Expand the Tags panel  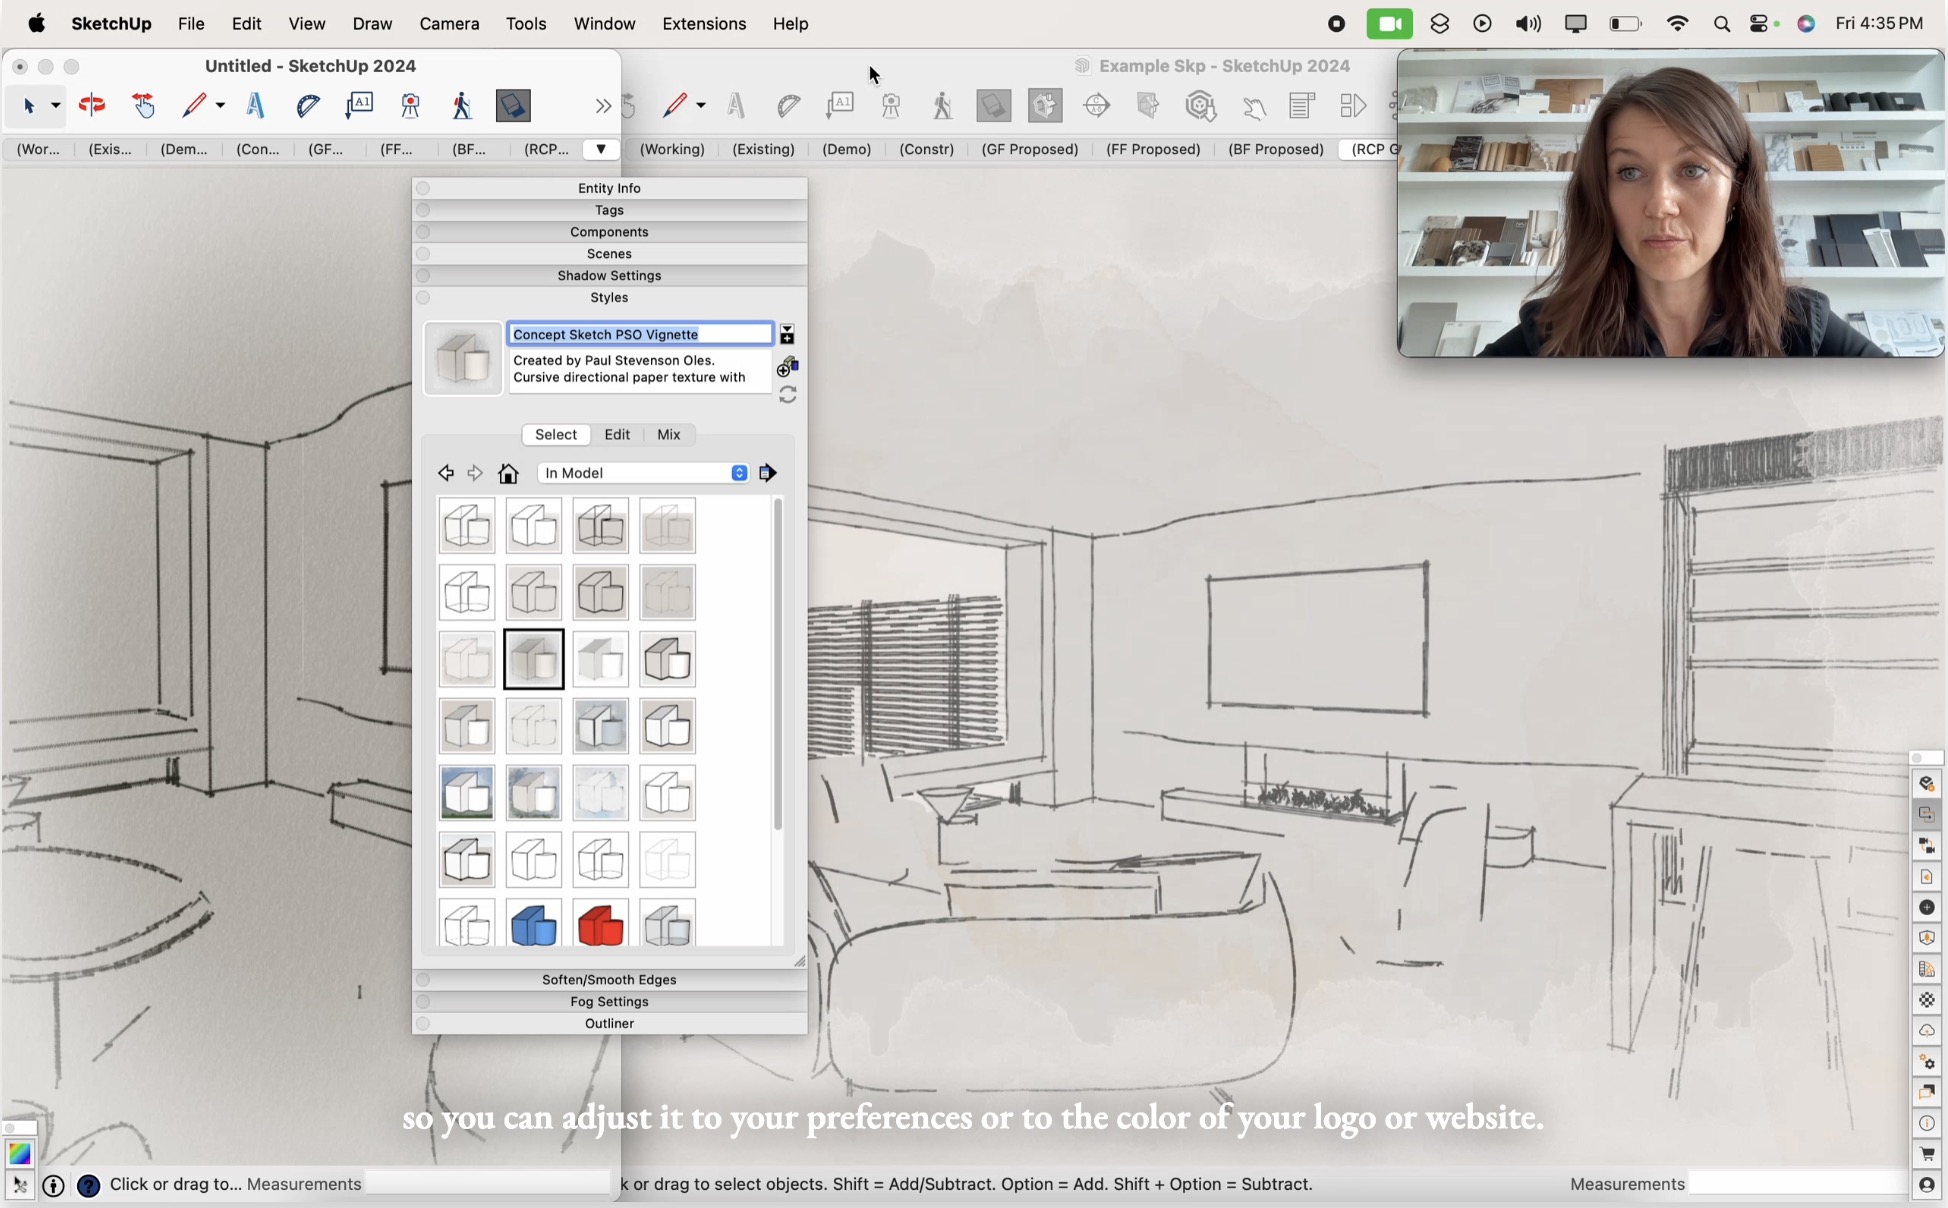pyautogui.click(x=609, y=210)
